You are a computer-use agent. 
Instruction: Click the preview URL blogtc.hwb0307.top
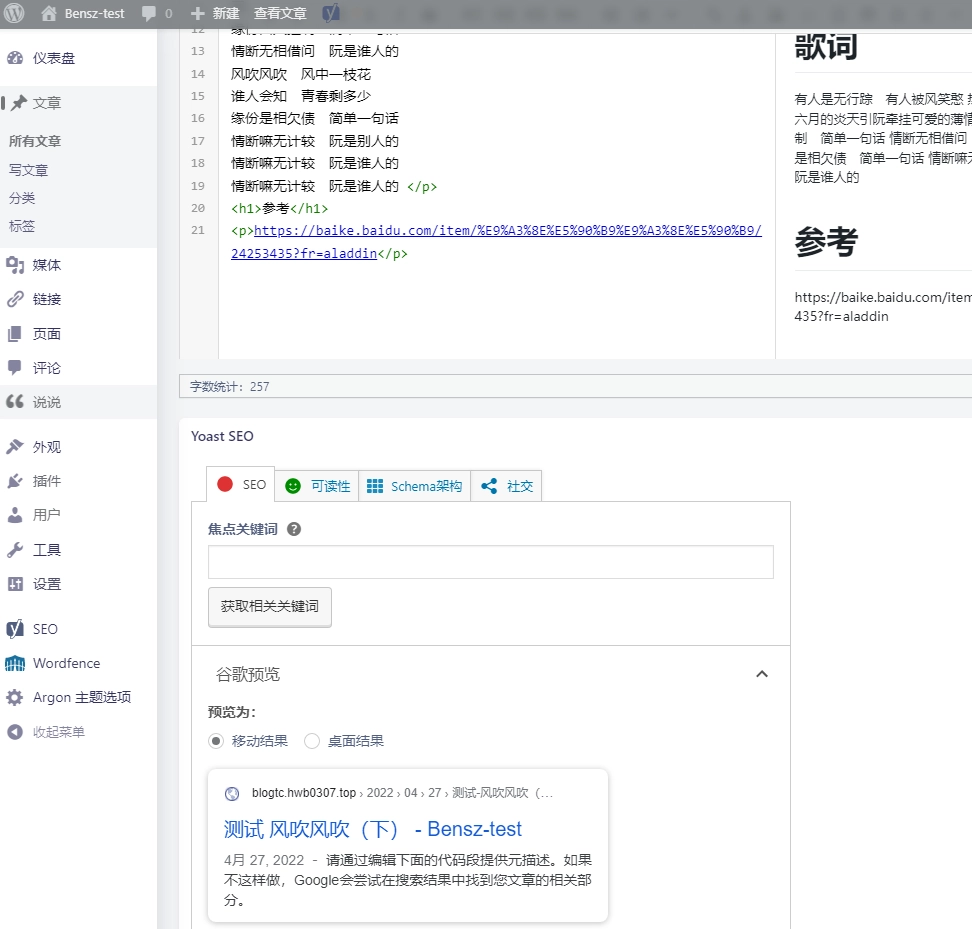[x=304, y=793]
